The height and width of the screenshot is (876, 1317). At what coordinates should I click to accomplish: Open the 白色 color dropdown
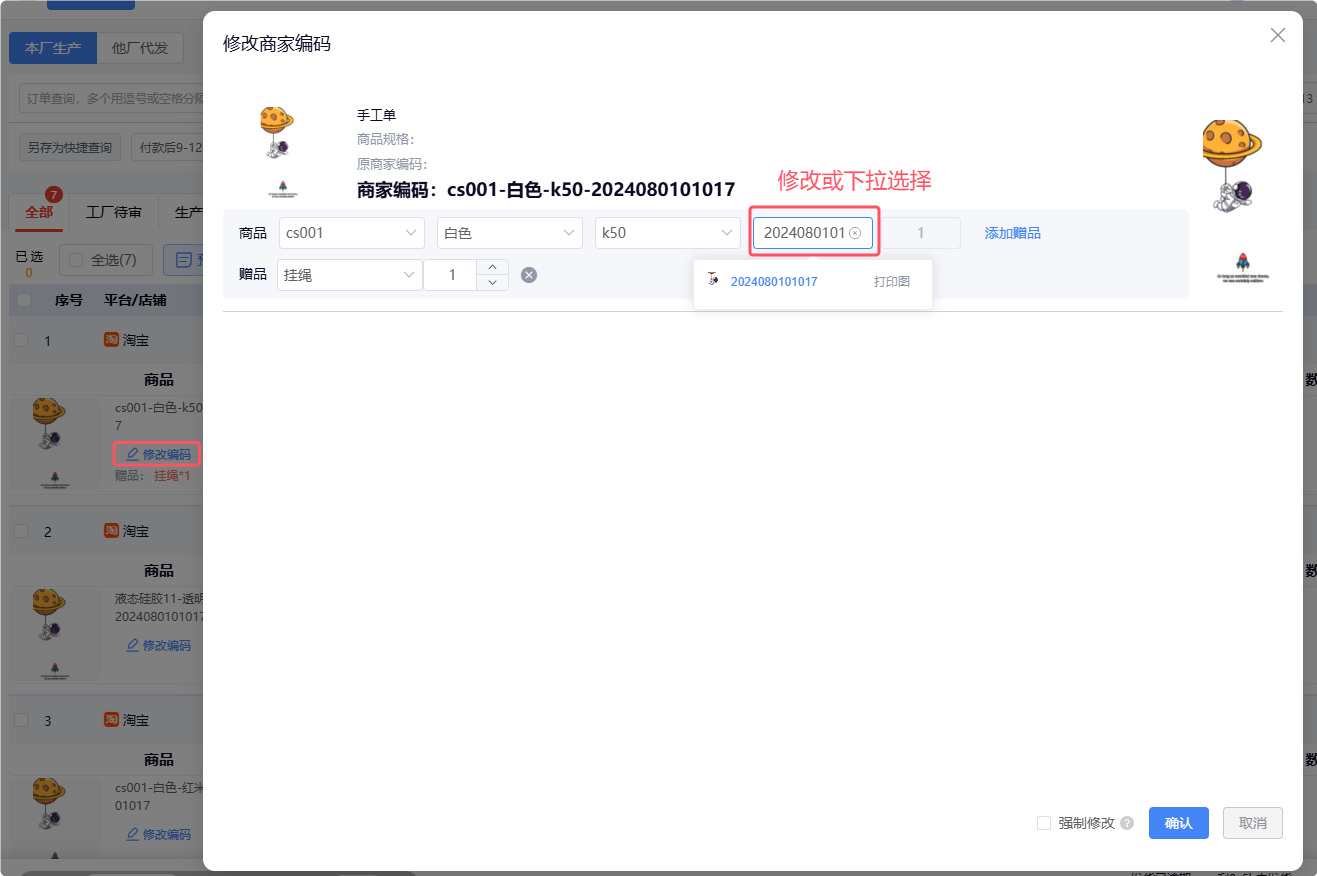[x=510, y=233]
